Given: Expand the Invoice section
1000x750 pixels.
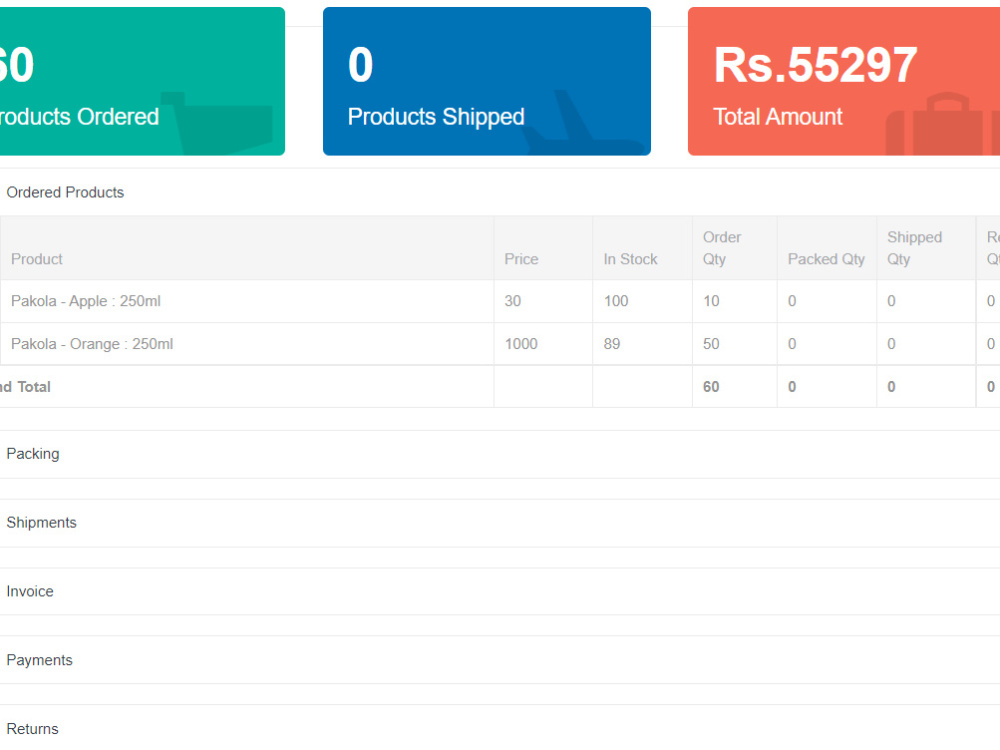Looking at the screenshot, I should (x=30, y=591).
